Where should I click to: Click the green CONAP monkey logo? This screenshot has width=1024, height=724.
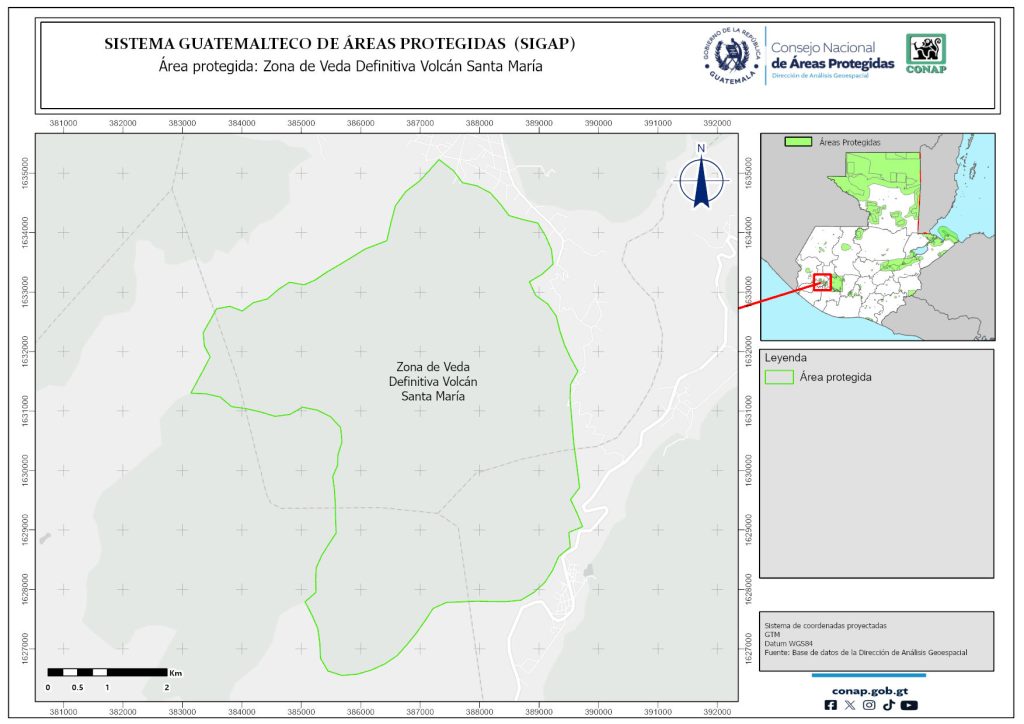(925, 54)
